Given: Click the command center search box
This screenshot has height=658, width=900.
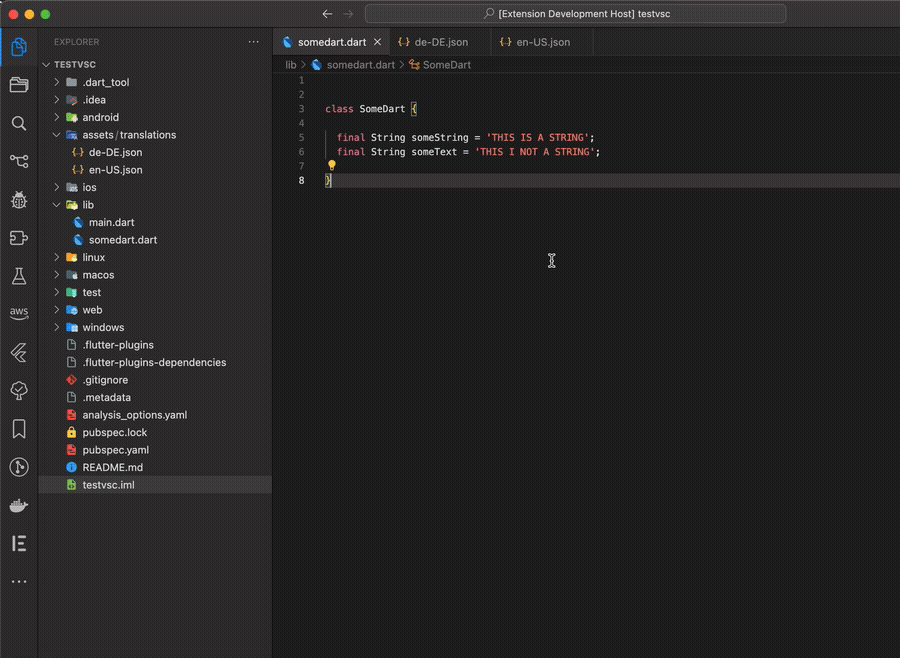Looking at the screenshot, I should 575,14.
